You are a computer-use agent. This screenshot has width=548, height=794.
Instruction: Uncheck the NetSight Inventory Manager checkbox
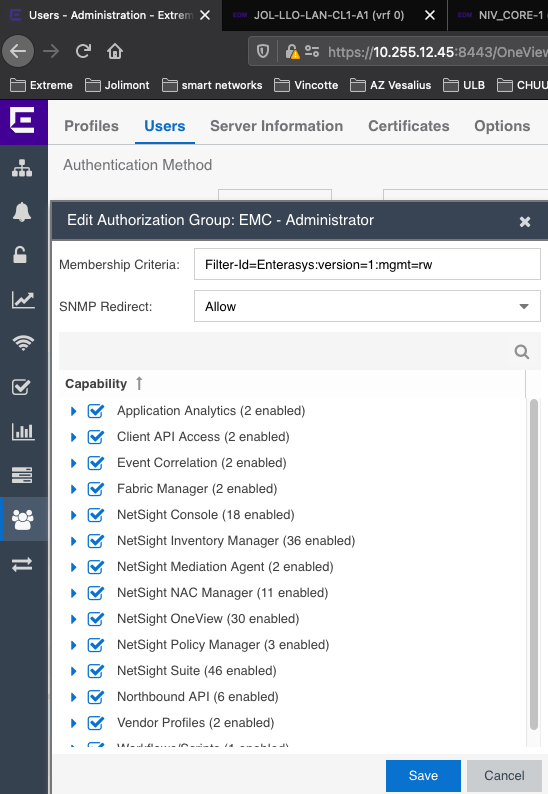pyautogui.click(x=96, y=541)
